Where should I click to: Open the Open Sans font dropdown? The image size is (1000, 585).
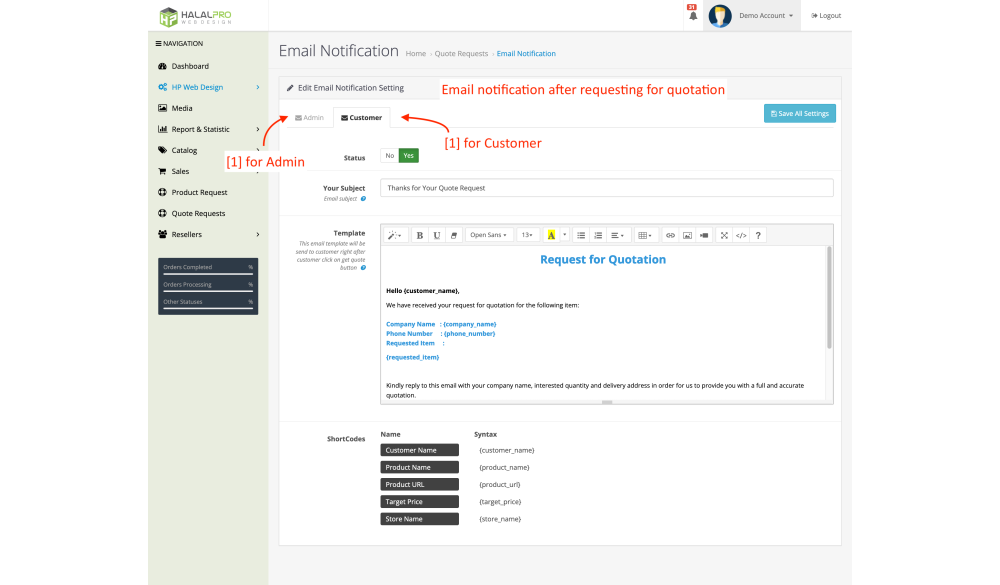click(x=488, y=235)
